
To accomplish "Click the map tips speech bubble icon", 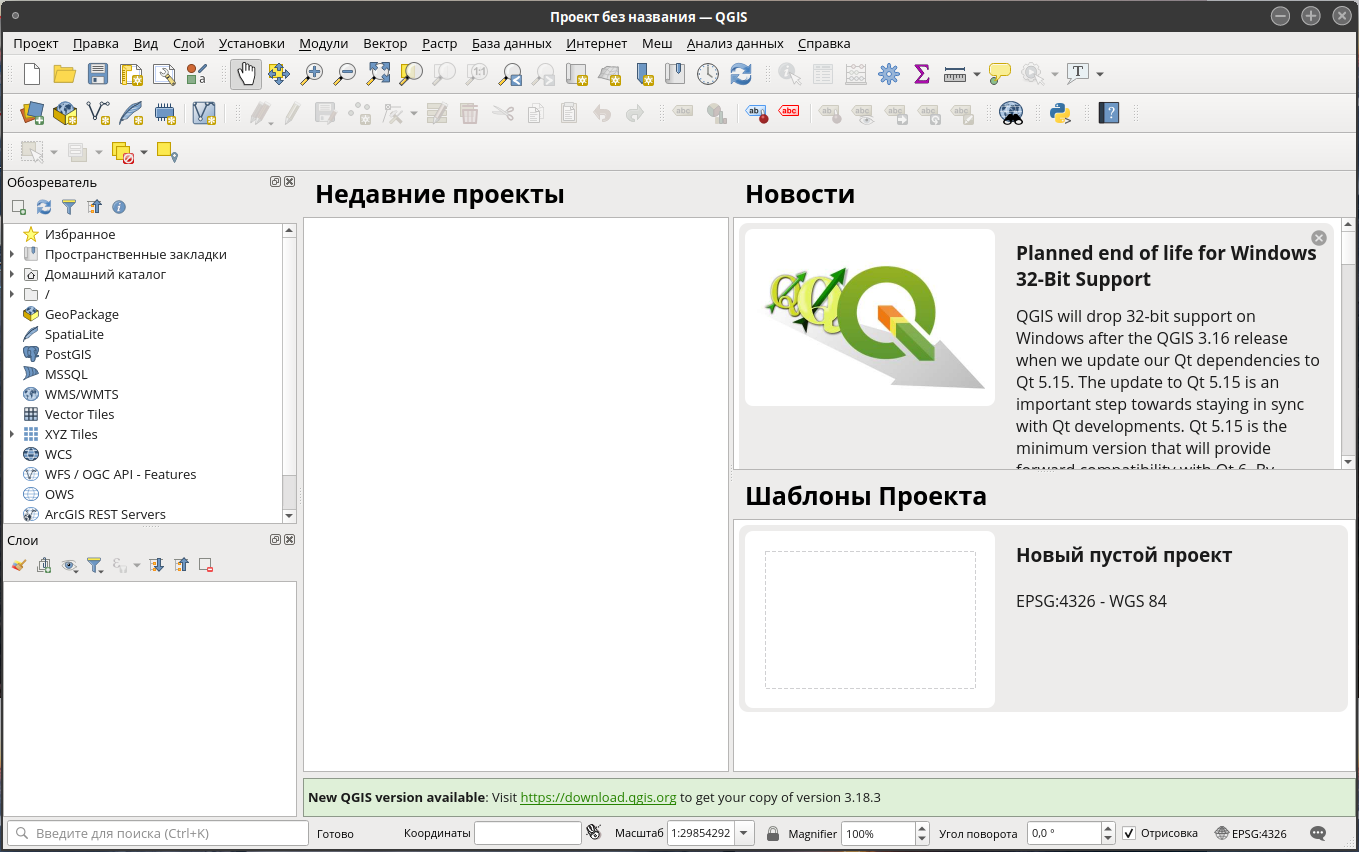I will (1000, 74).
